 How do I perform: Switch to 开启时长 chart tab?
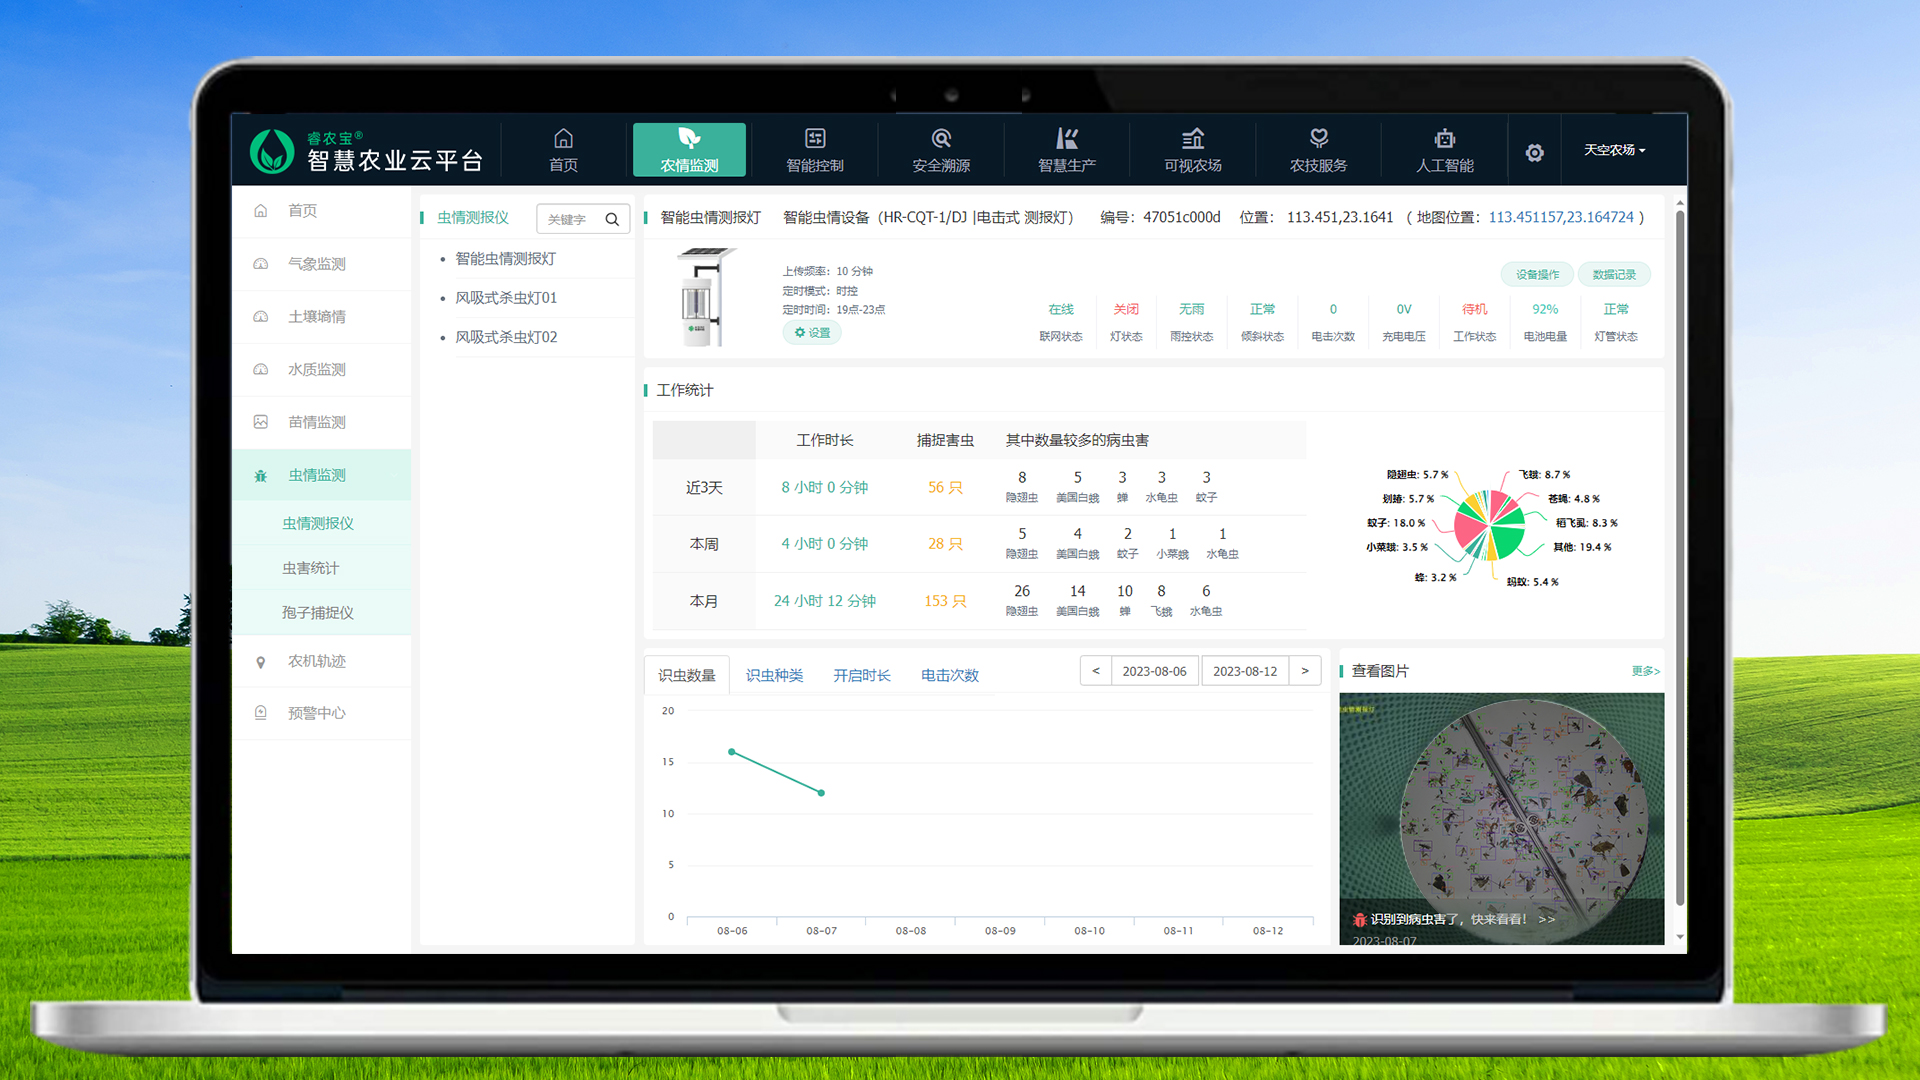[862, 675]
